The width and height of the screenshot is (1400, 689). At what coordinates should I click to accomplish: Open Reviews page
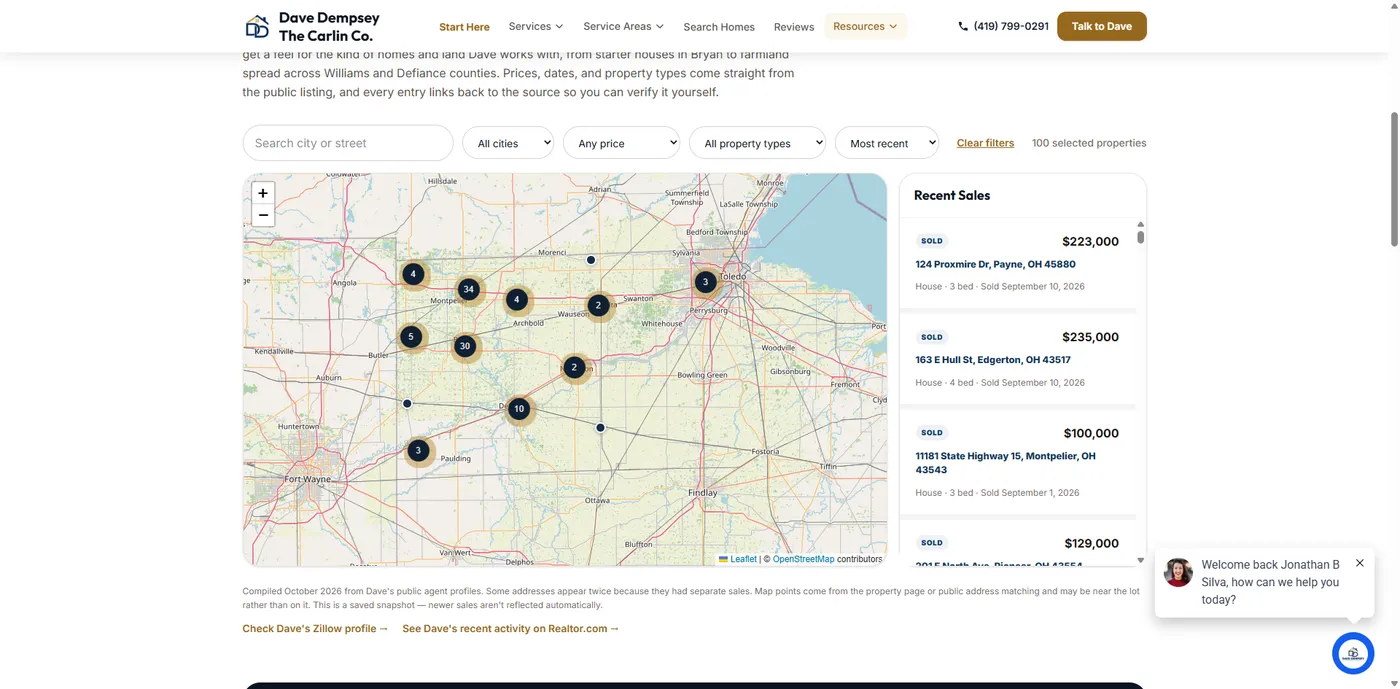point(794,27)
